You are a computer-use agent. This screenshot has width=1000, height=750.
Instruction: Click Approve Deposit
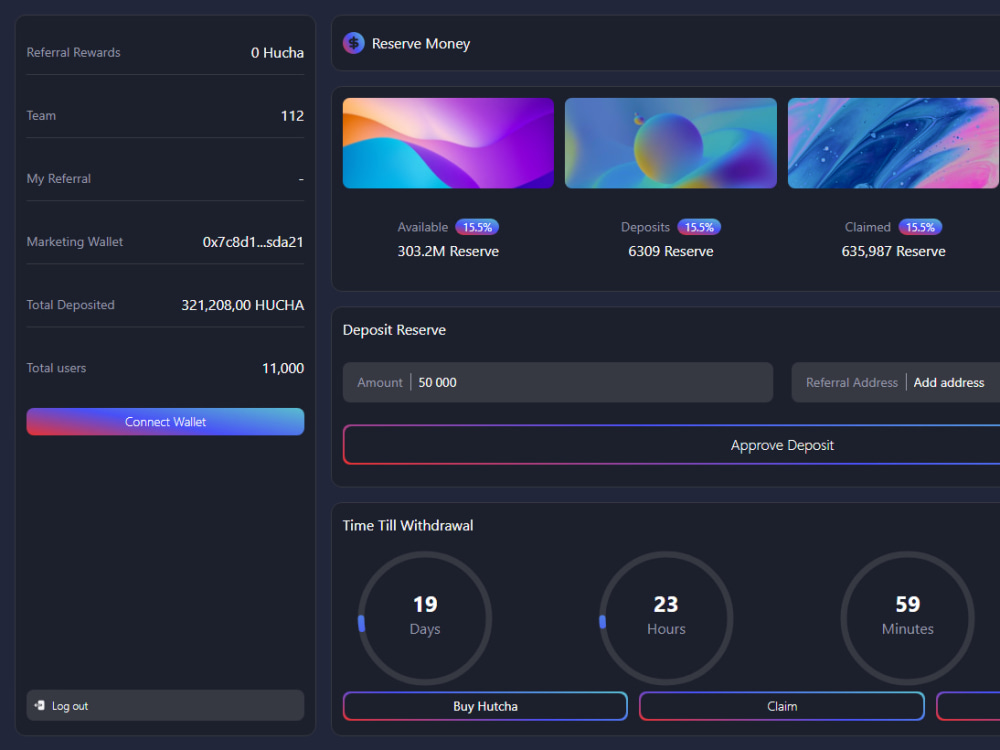pyautogui.click(x=782, y=445)
